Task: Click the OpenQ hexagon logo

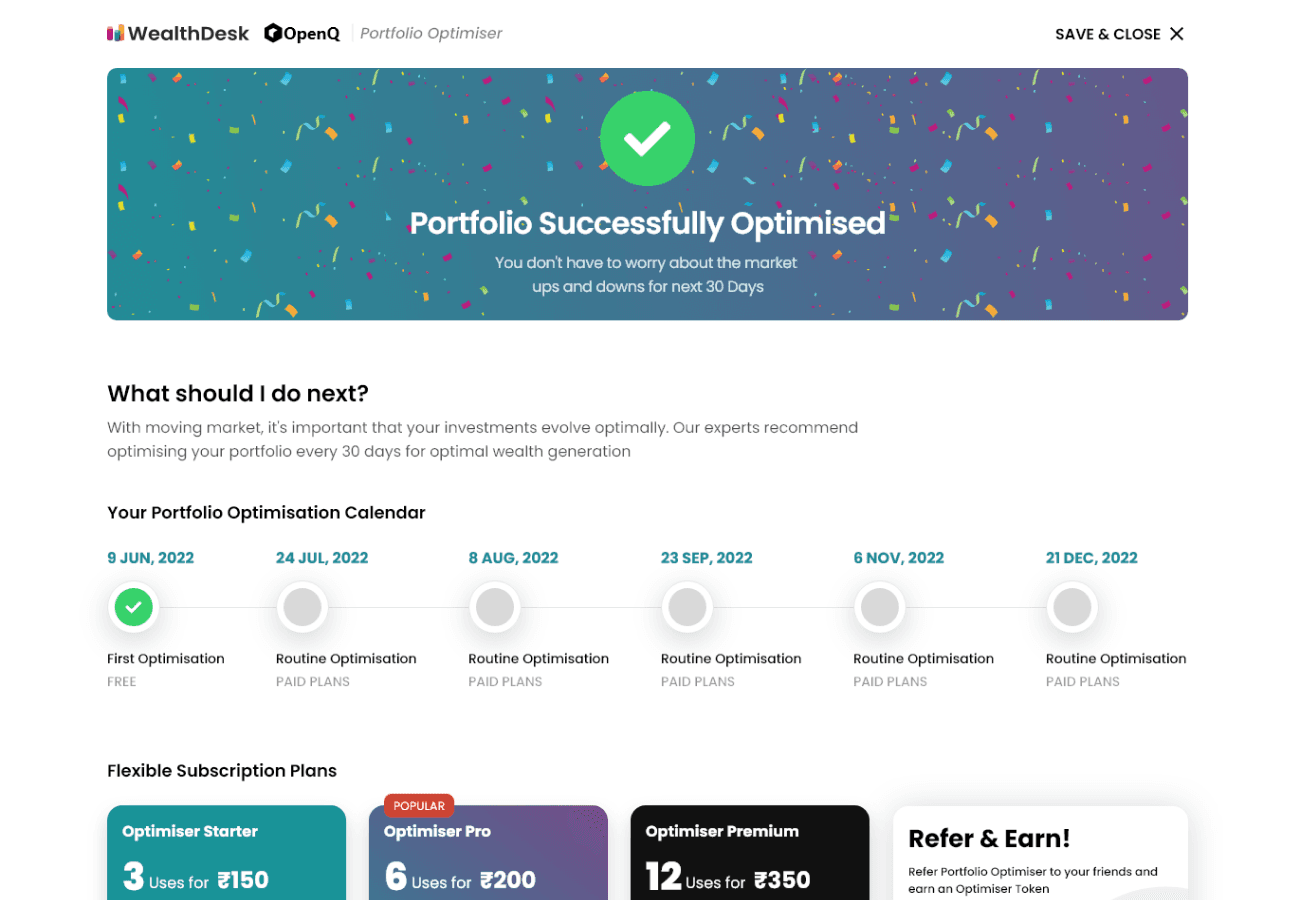Action: [273, 33]
